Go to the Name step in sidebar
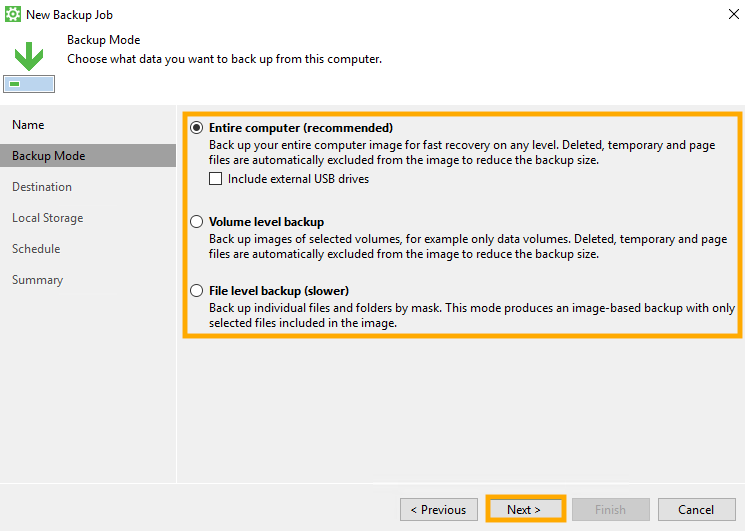Screen dimensions: 745x531 28,125
